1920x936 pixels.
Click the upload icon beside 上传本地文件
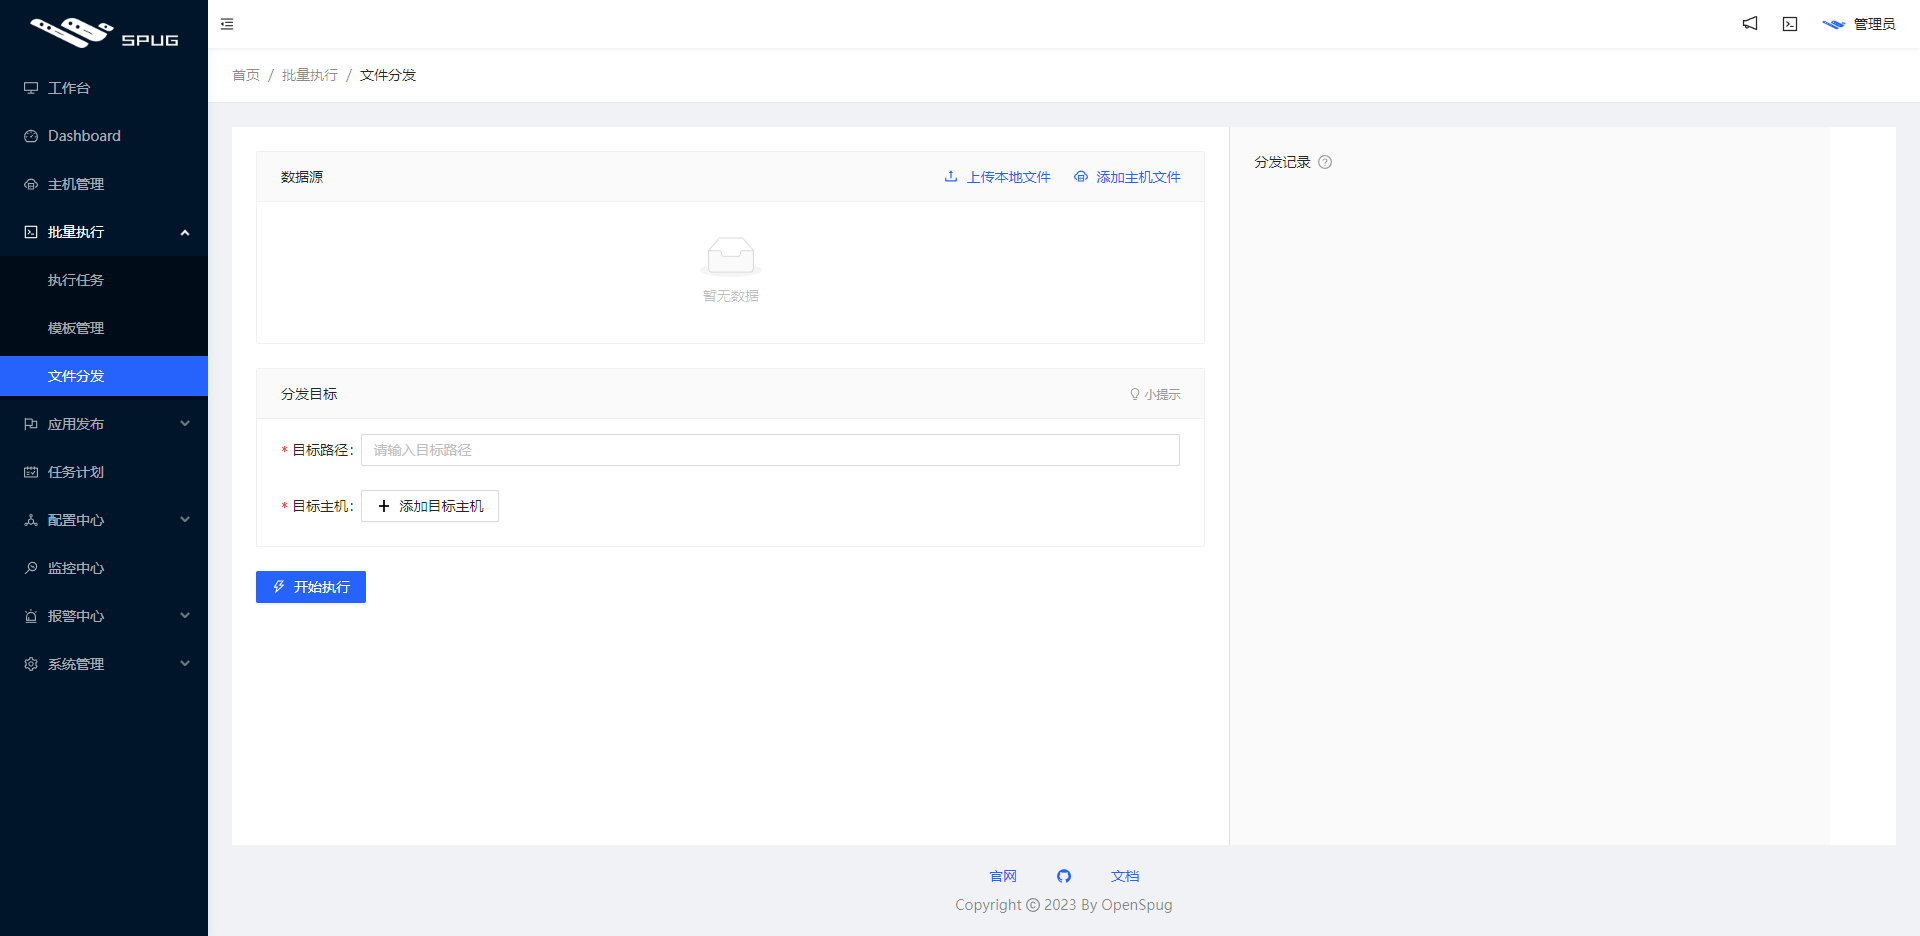(x=951, y=176)
